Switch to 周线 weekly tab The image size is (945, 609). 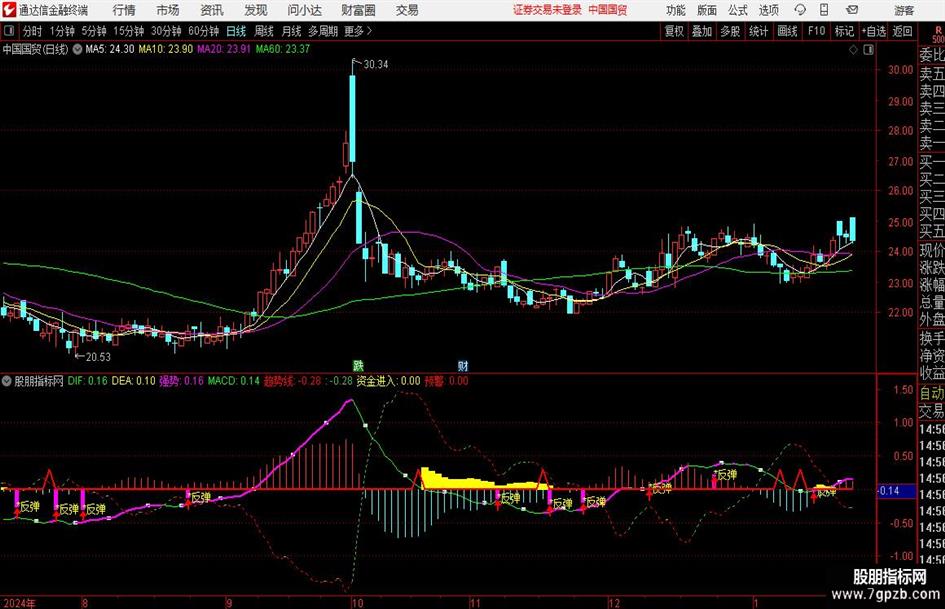(x=264, y=31)
